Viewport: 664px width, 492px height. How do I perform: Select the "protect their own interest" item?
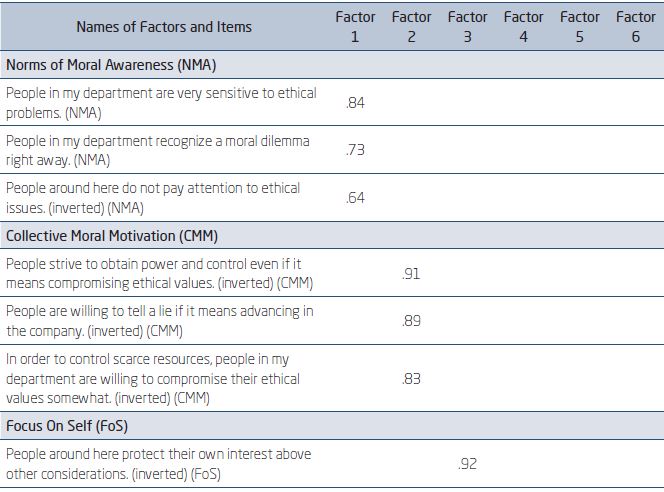[158, 463]
